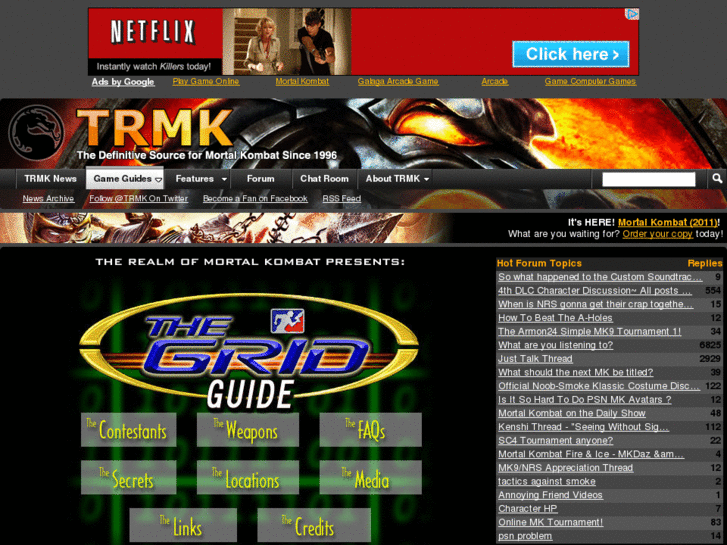
Task: Open The Weapons guide button
Action: point(248,430)
